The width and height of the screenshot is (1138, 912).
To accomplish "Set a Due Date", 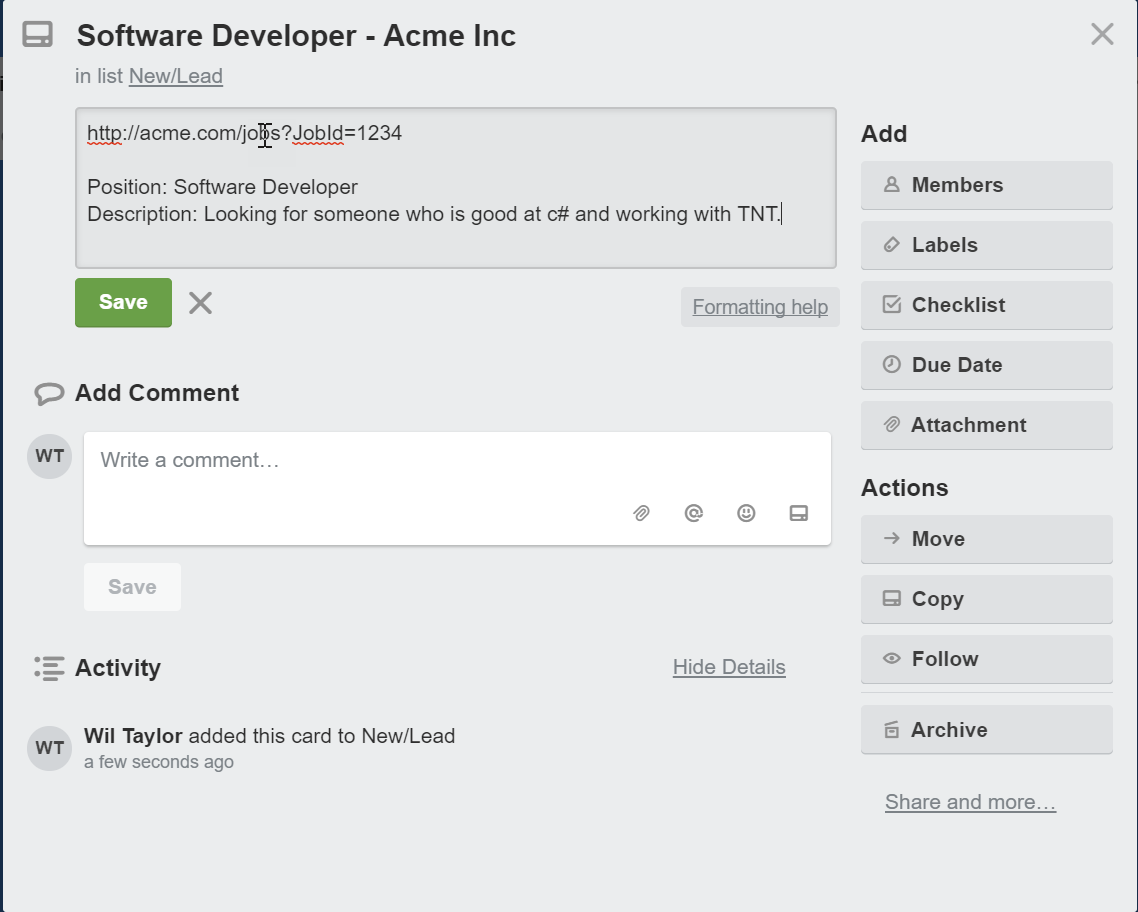I will tap(986, 365).
